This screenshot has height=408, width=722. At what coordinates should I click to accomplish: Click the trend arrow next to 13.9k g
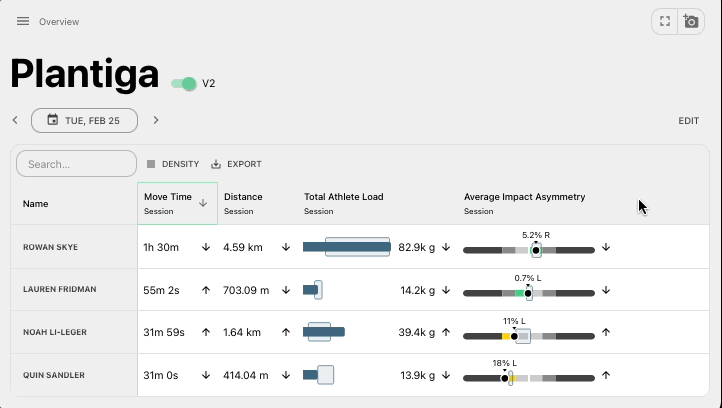446,375
